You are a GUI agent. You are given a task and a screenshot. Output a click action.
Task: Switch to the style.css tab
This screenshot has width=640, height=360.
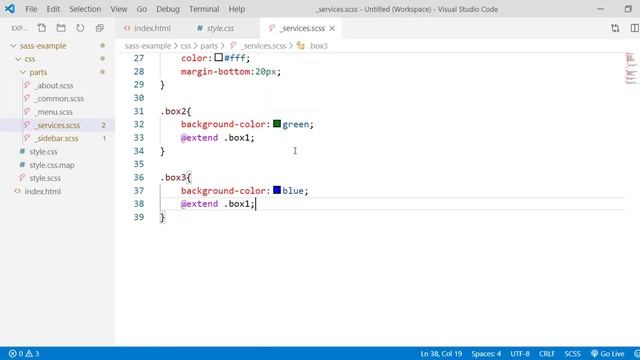pos(216,28)
